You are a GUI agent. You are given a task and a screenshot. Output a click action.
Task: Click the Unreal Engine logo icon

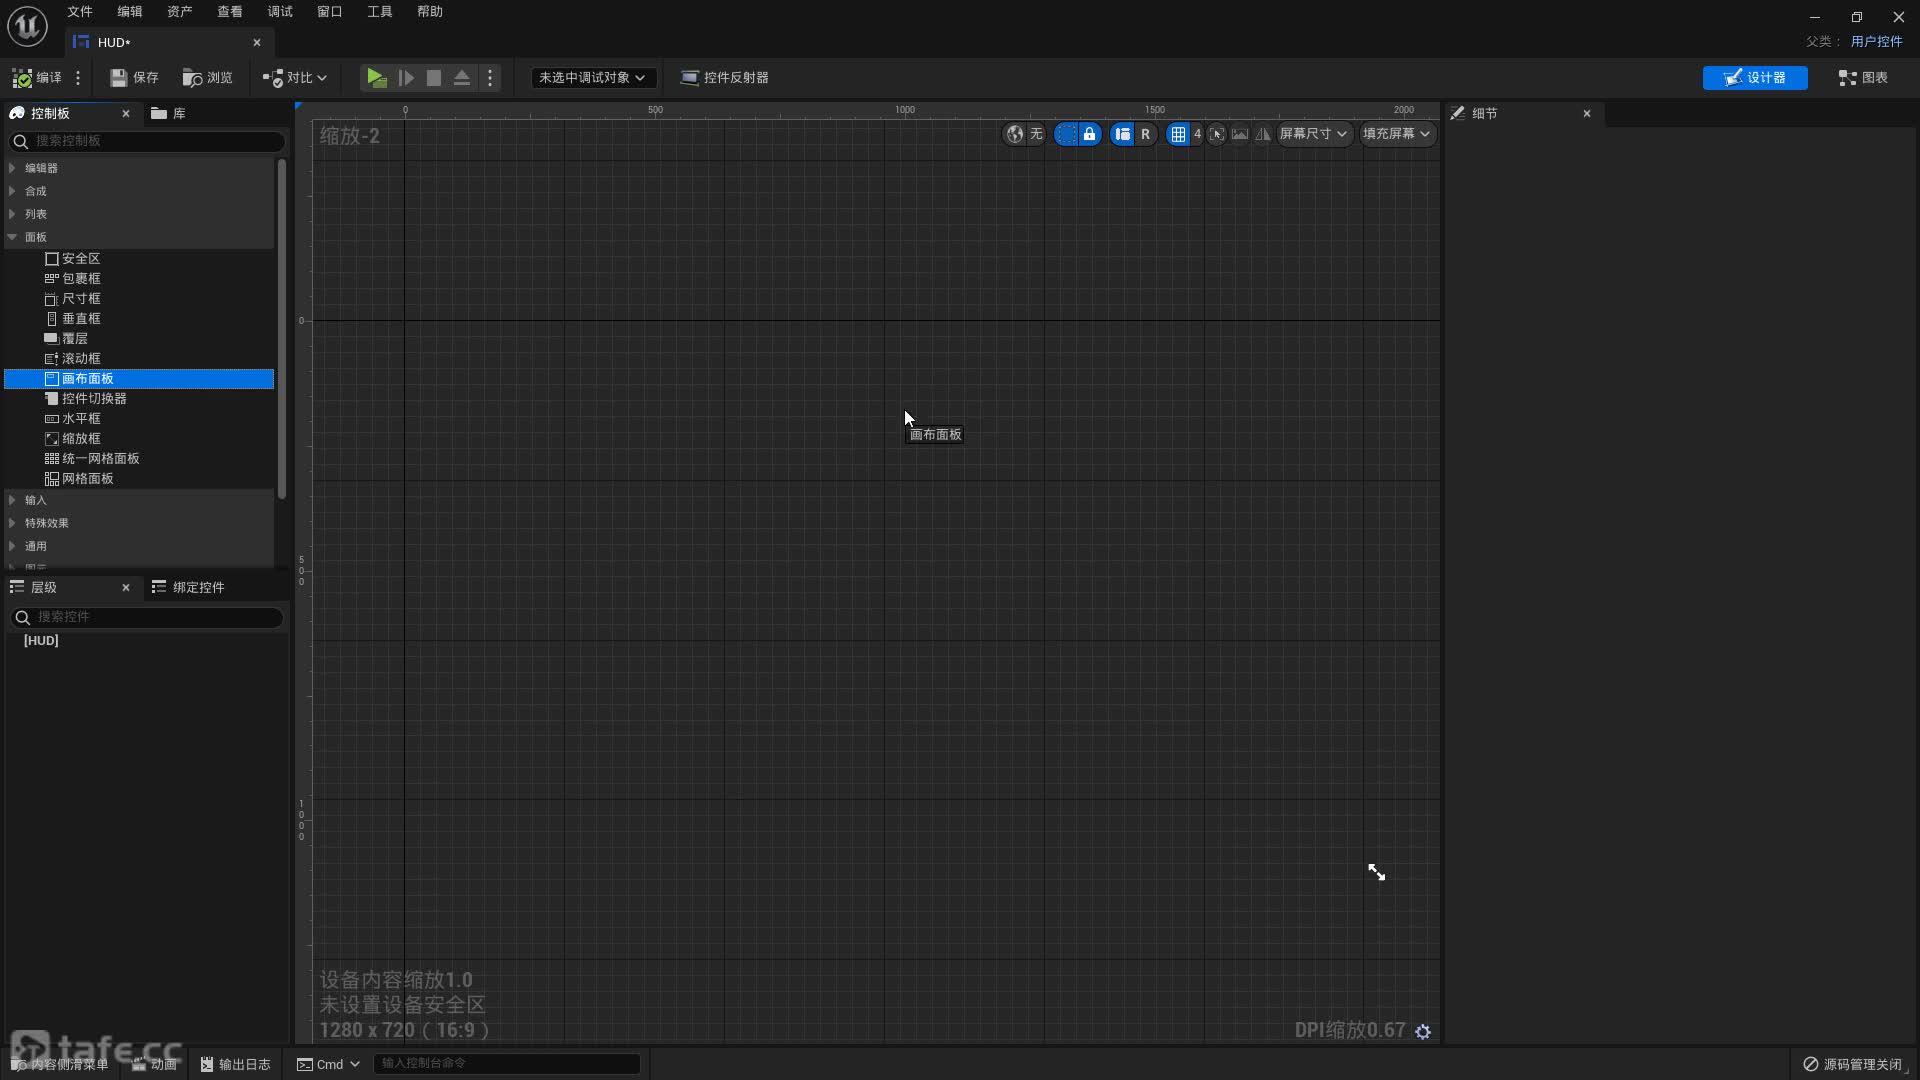27,26
